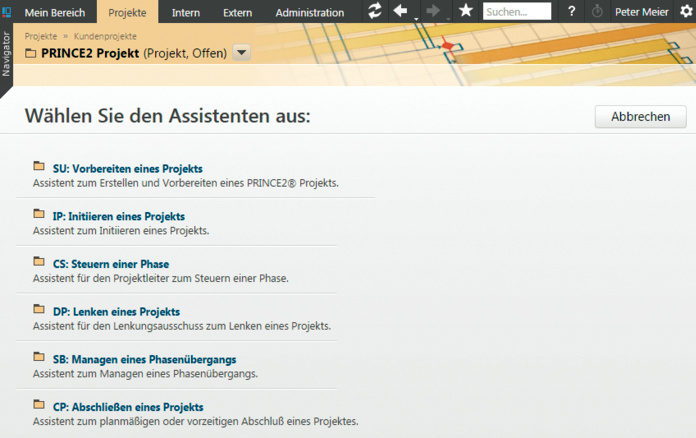Choose CS: Steuern einer Phase assistant
This screenshot has height=438, width=696.
point(111,264)
